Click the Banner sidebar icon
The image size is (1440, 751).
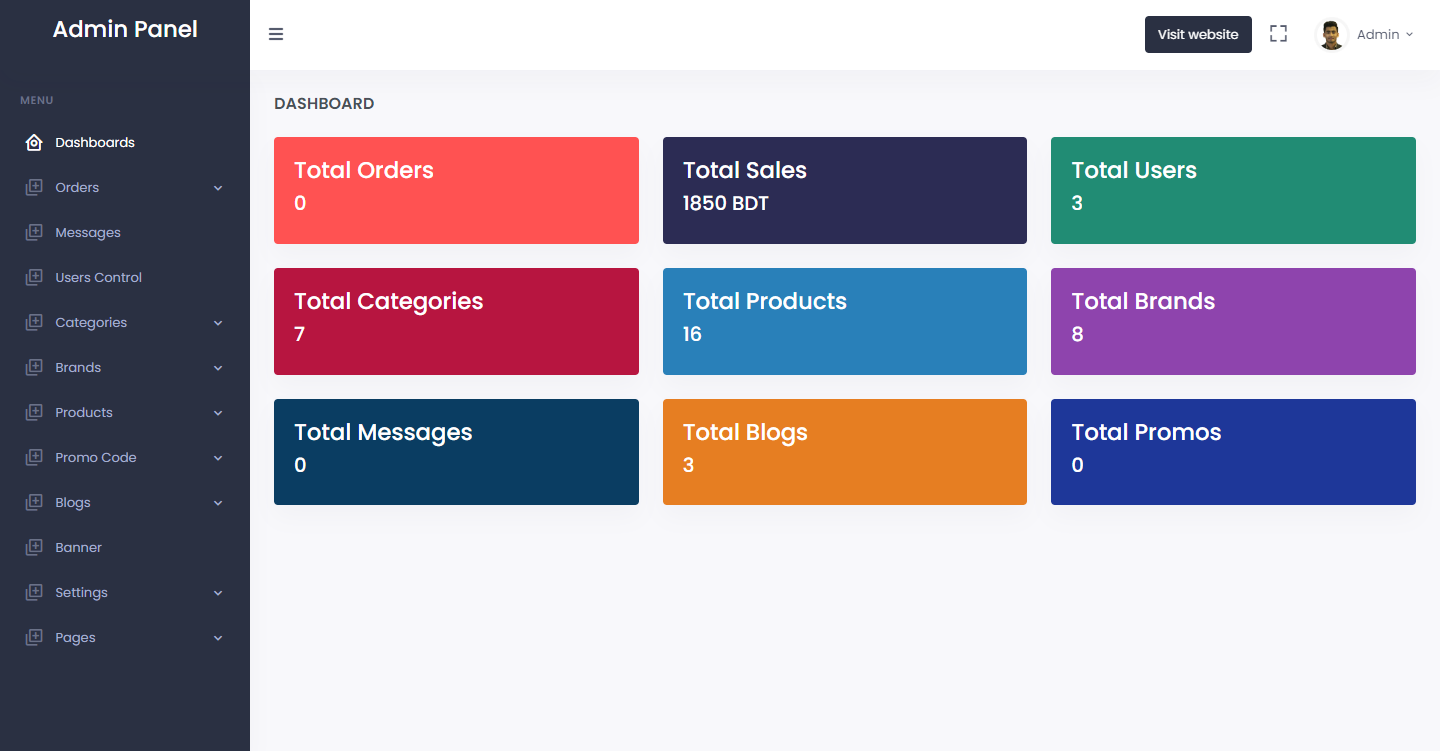coord(34,547)
